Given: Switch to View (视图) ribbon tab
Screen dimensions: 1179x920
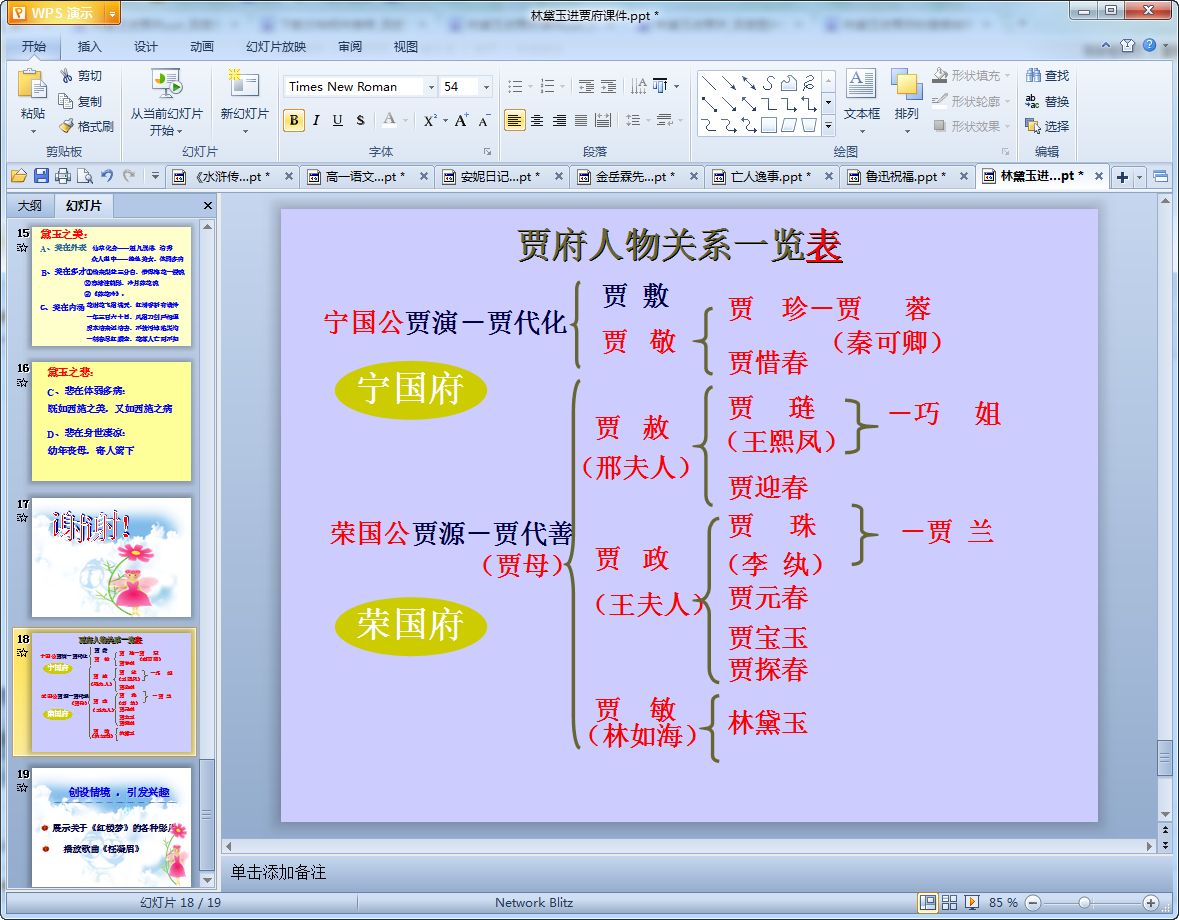Looking at the screenshot, I should click(x=405, y=47).
